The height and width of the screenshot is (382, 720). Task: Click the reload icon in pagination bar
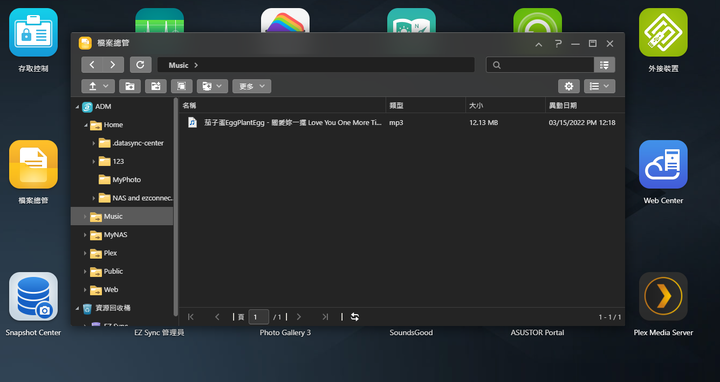pos(355,317)
